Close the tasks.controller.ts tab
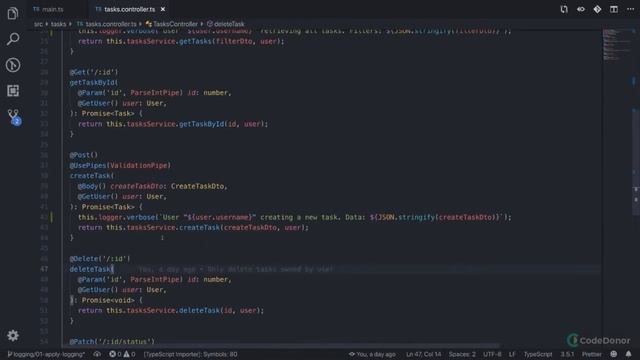Screen dimensions: 640x360 click(x=163, y=9)
